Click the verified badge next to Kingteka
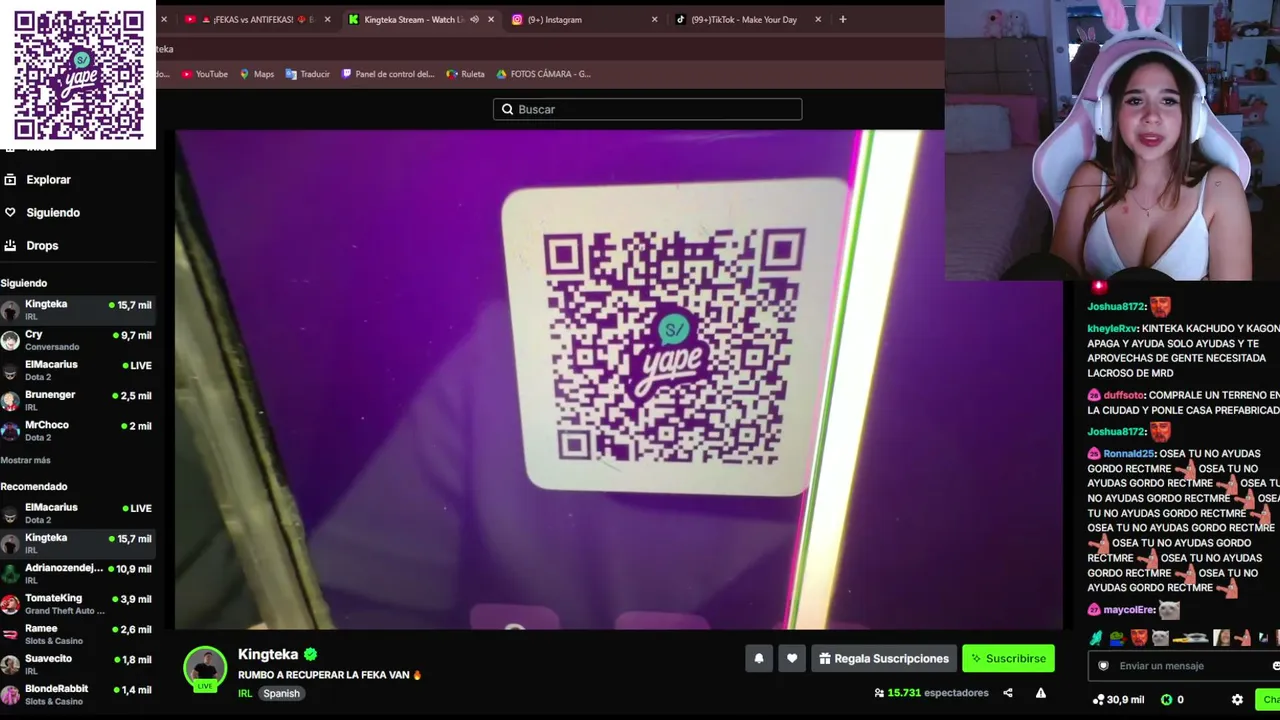The image size is (1280, 720). pyautogui.click(x=311, y=654)
